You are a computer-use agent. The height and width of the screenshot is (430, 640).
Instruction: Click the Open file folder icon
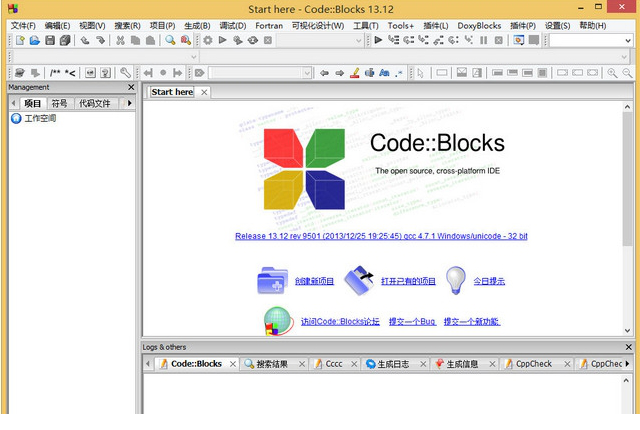coord(35,40)
